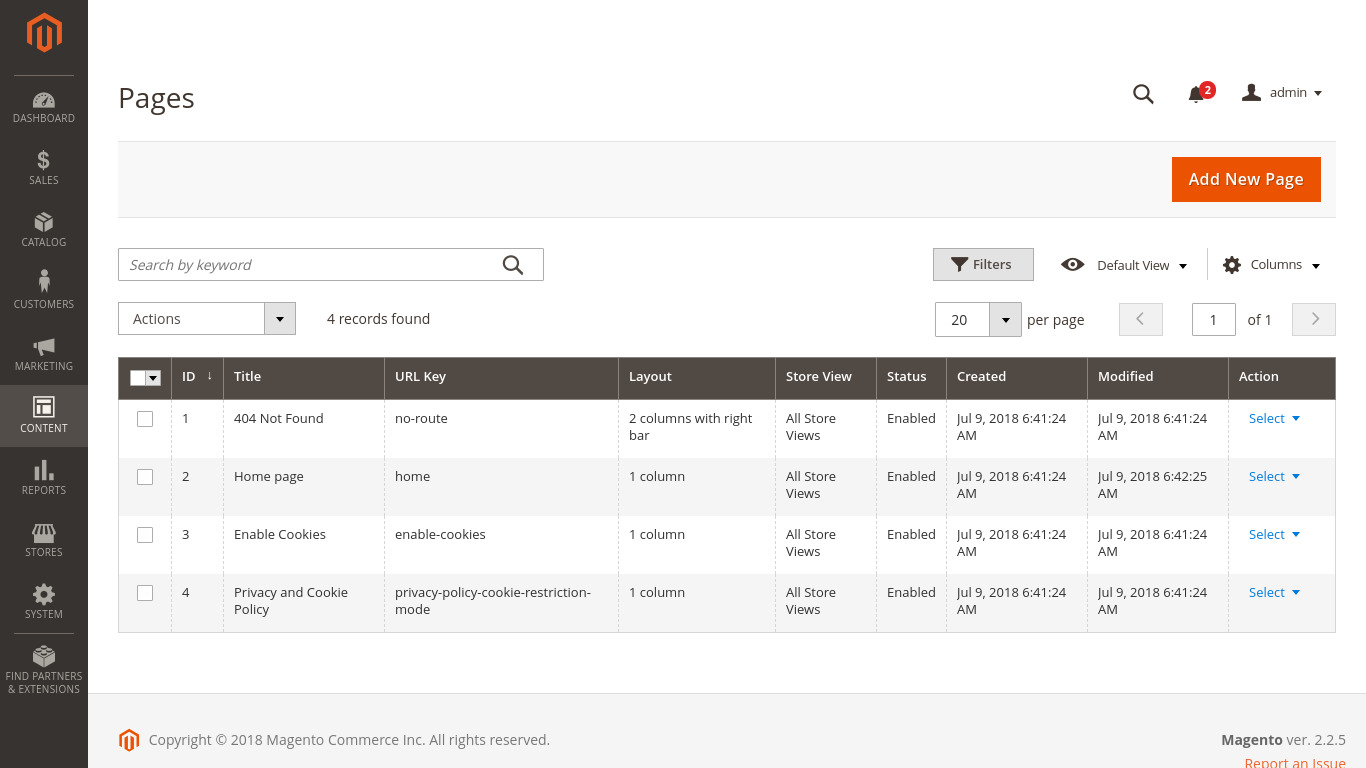Expand the Columns settings dropdown
Image resolution: width=1366 pixels, height=768 pixels.
point(1272,265)
